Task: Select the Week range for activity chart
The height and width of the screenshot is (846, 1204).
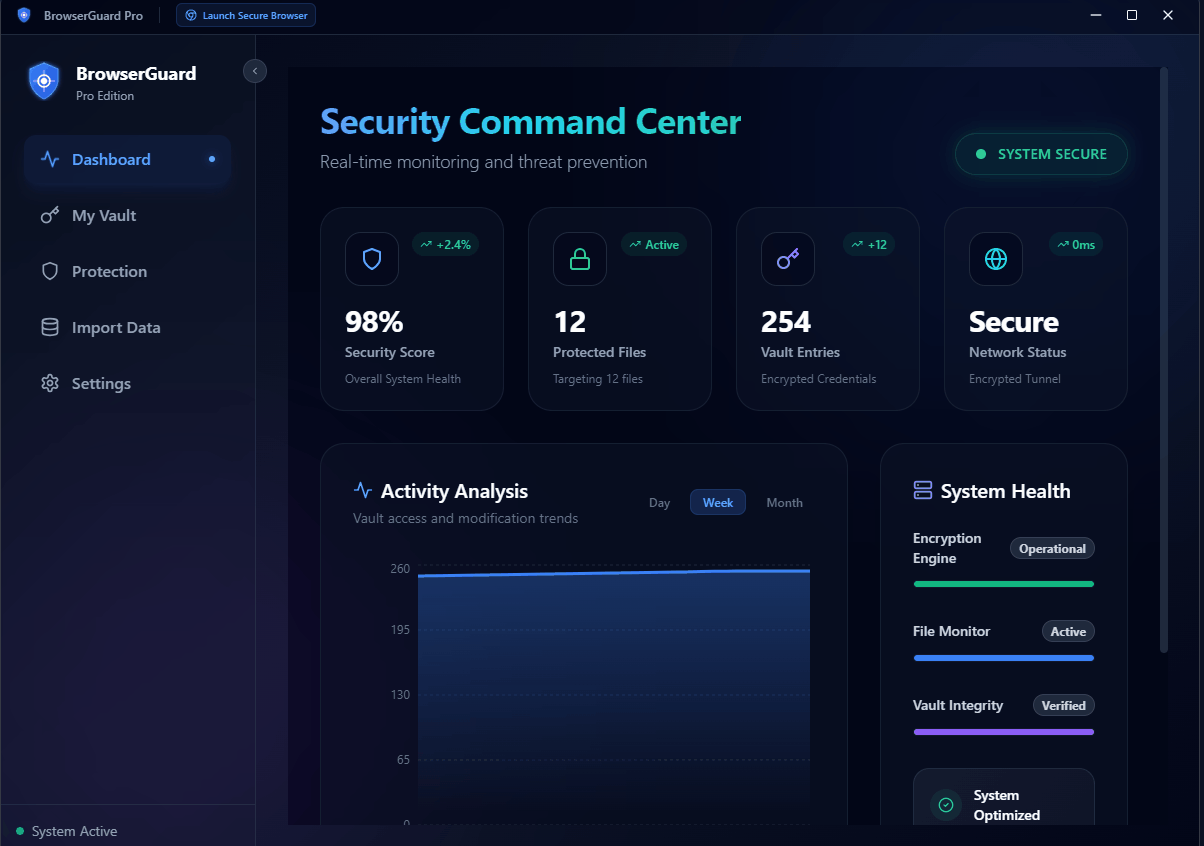Action: coord(718,503)
